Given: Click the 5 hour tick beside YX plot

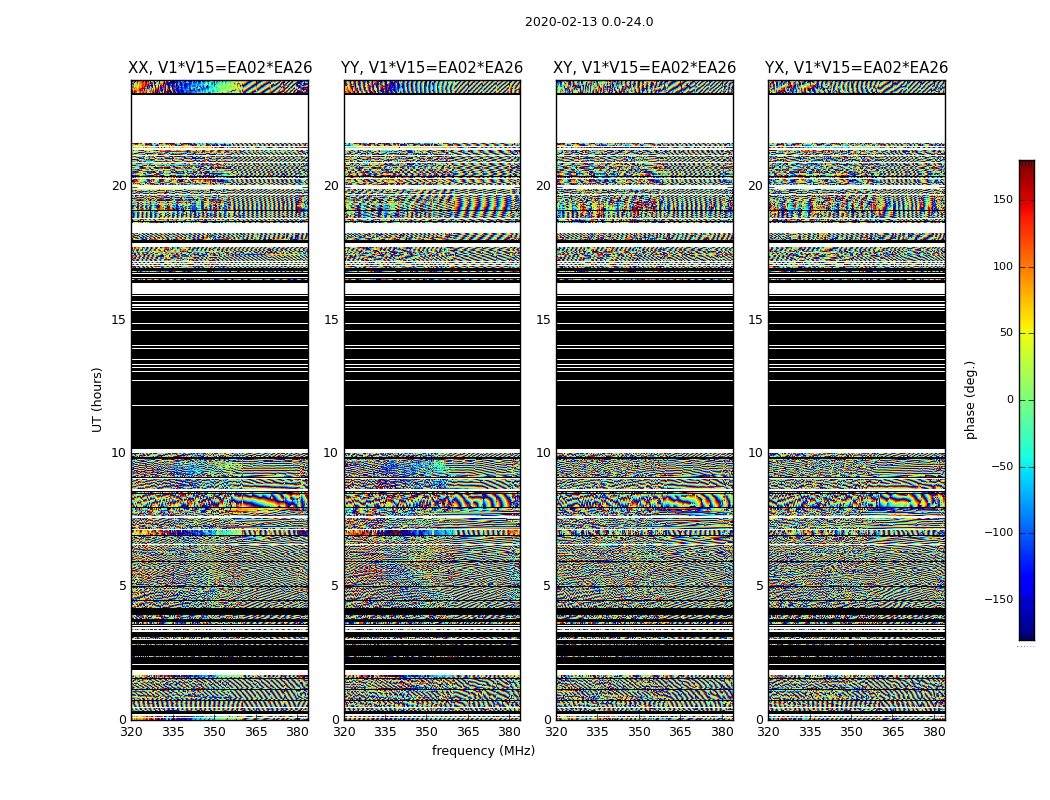Looking at the screenshot, I should (759, 586).
